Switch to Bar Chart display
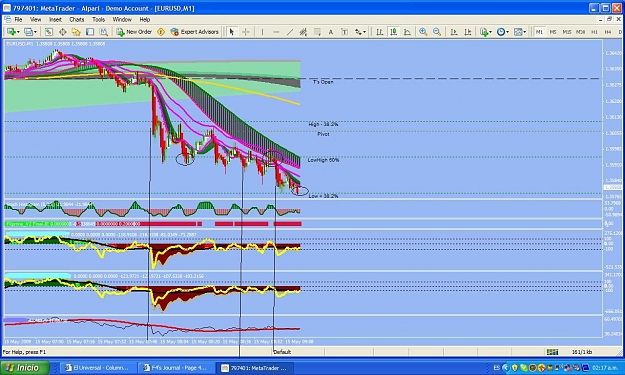This screenshot has width=625, height=375. (x=379, y=32)
